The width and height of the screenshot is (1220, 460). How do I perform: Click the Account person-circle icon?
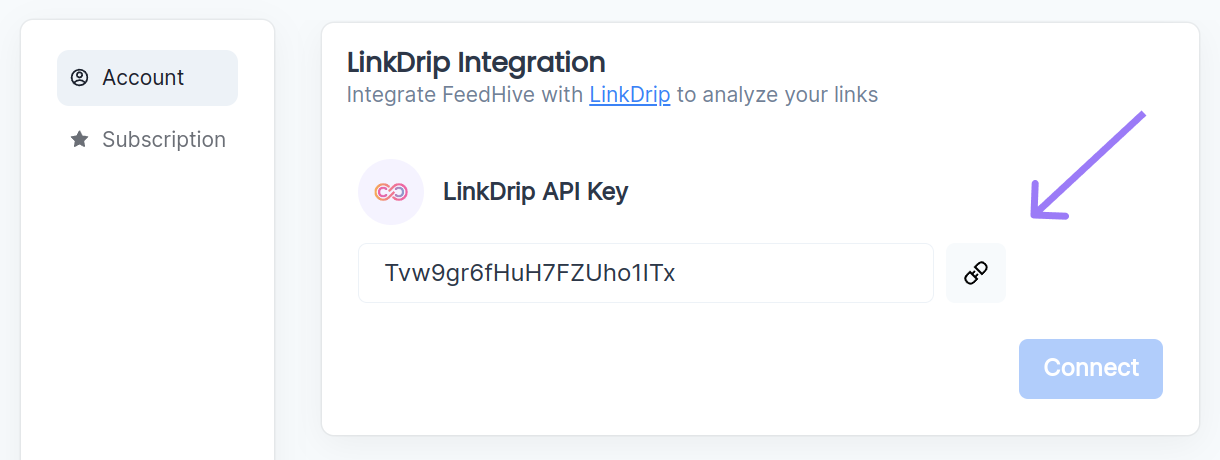click(80, 78)
